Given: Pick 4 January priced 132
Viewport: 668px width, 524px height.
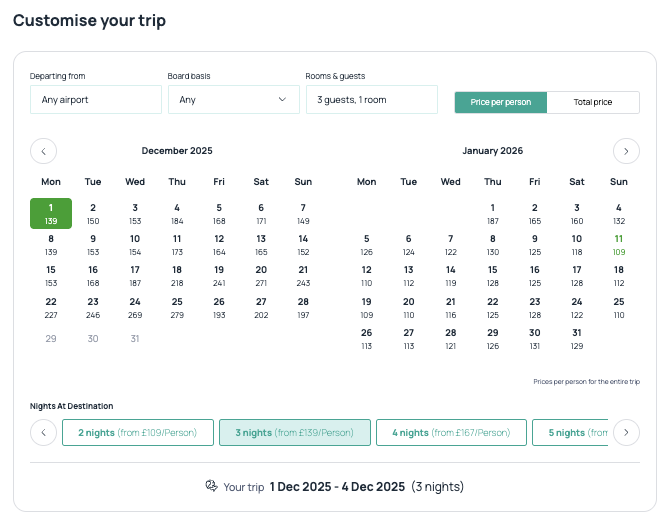Looking at the screenshot, I should 619,213.
